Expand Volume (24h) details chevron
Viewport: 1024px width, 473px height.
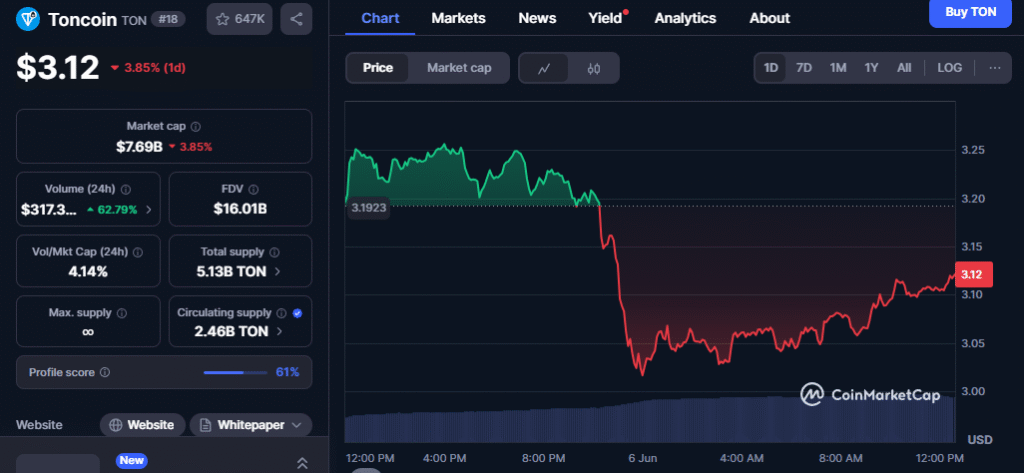149,210
